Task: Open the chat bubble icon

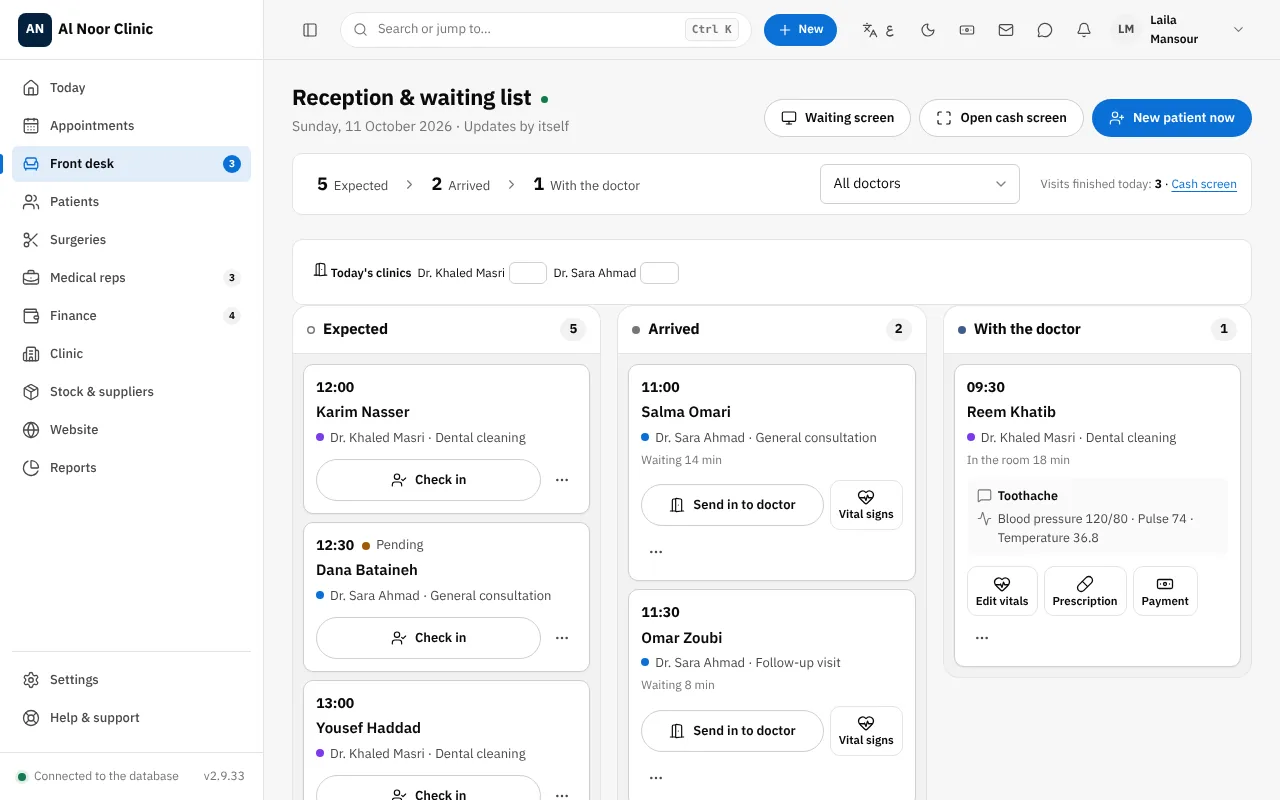Action: tap(1045, 30)
